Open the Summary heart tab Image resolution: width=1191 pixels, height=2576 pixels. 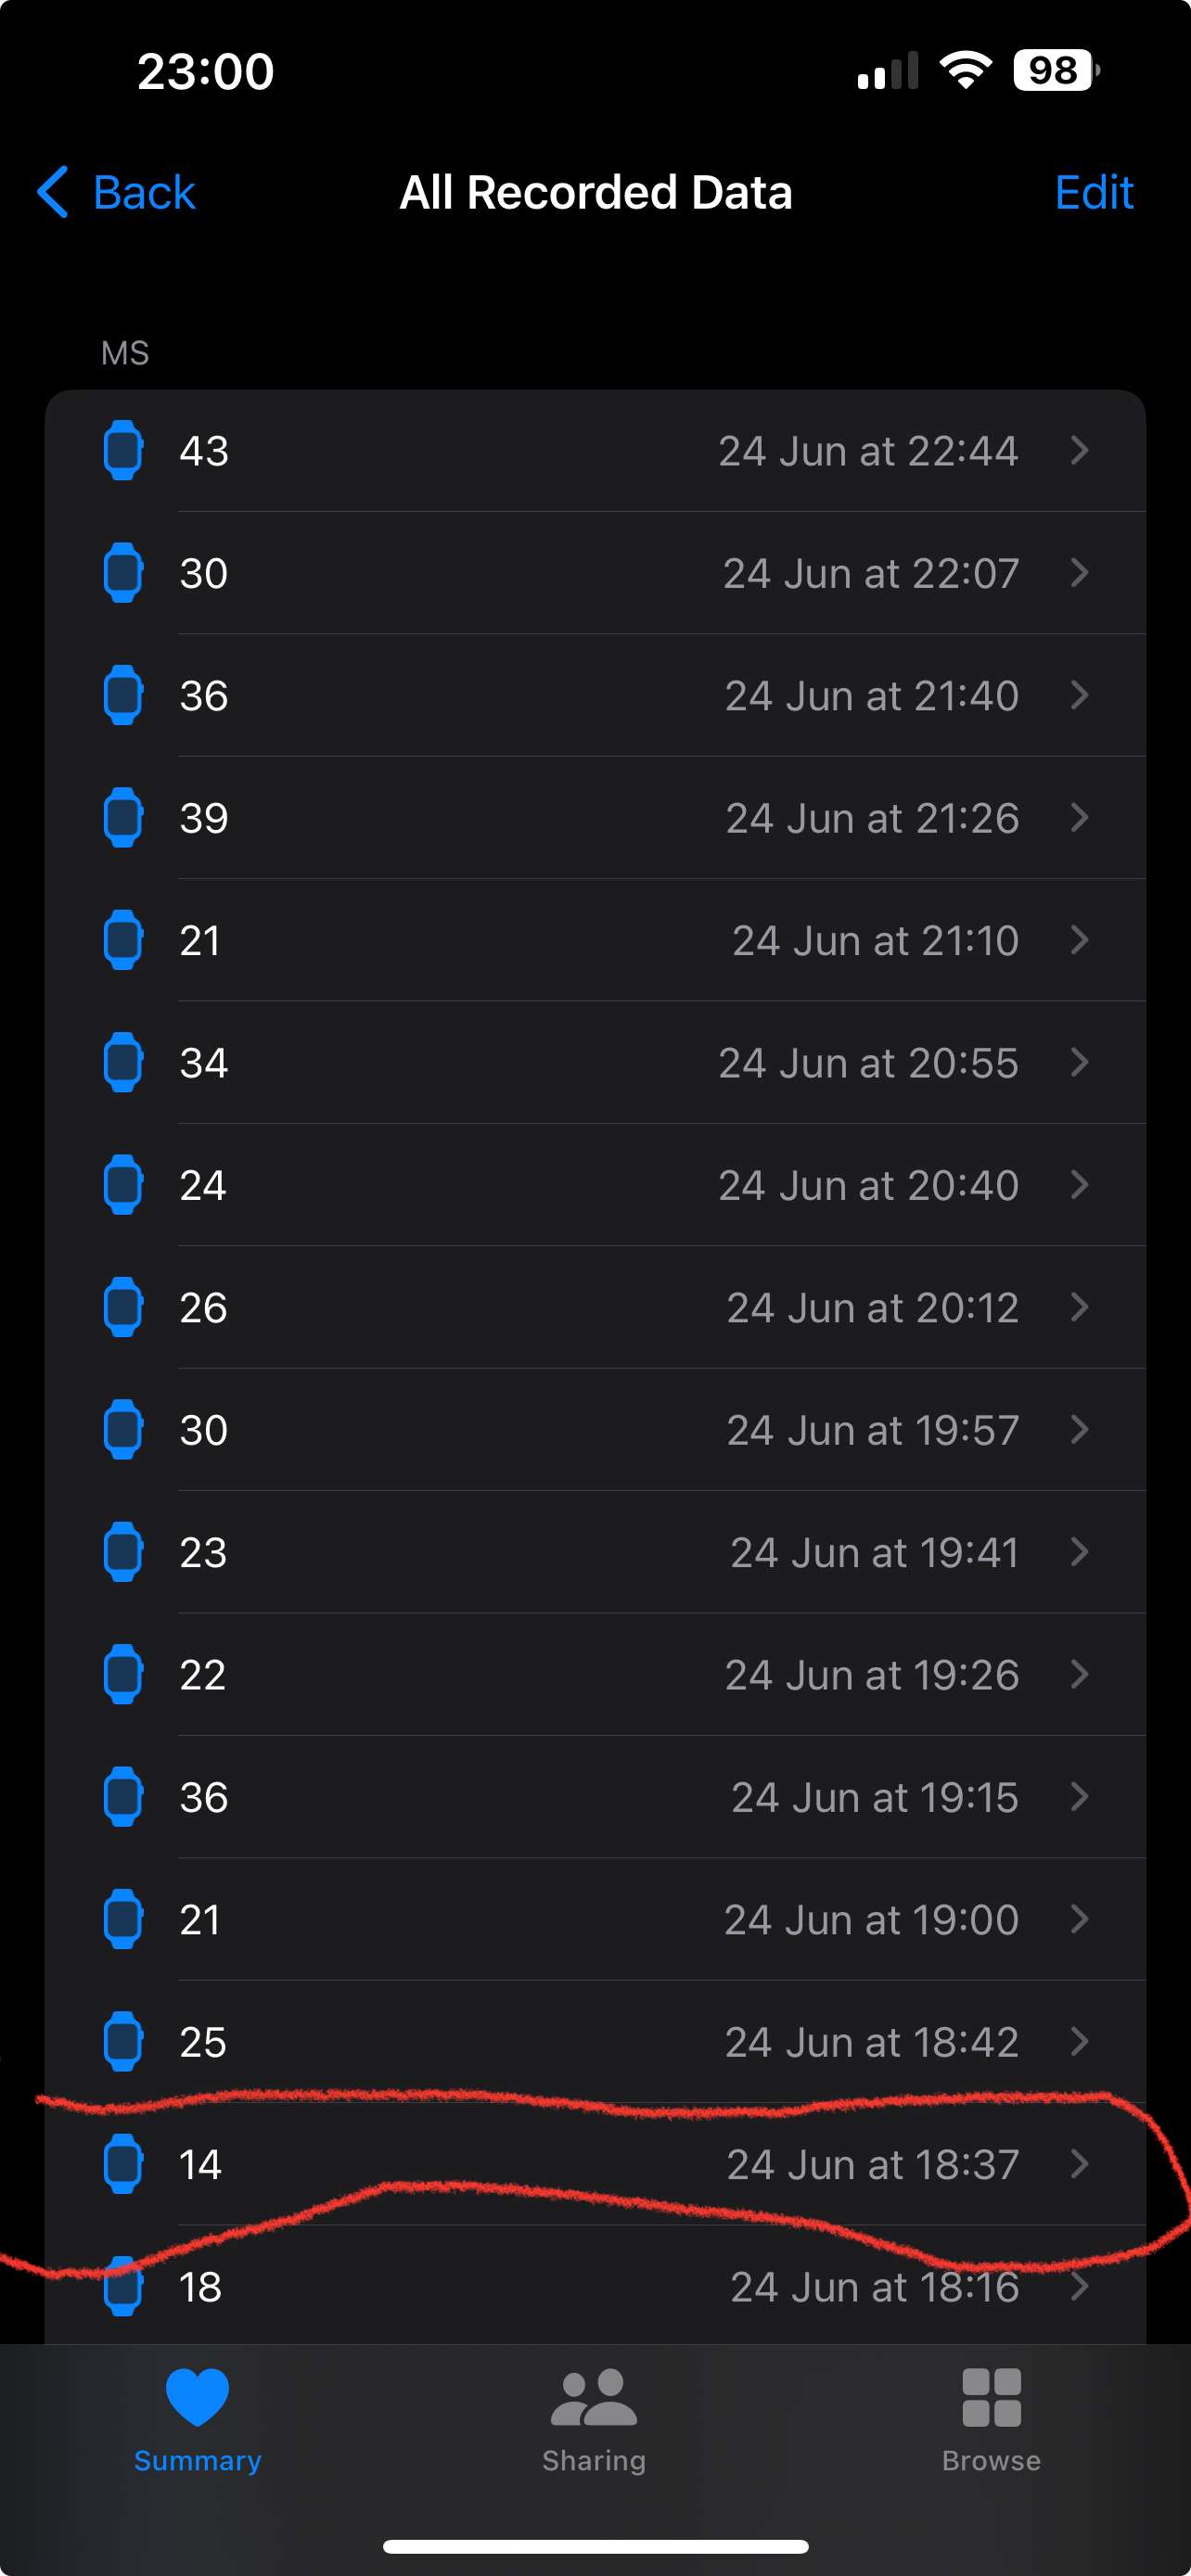click(197, 2420)
